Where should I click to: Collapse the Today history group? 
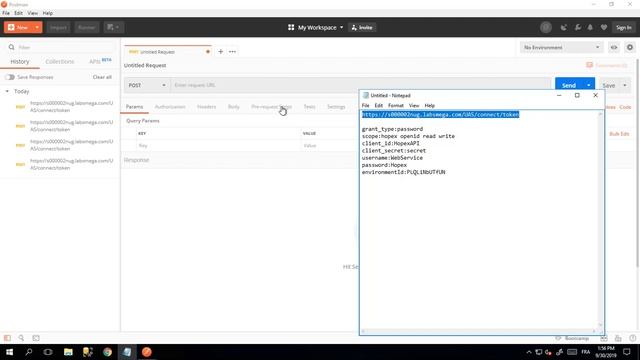click(7, 91)
